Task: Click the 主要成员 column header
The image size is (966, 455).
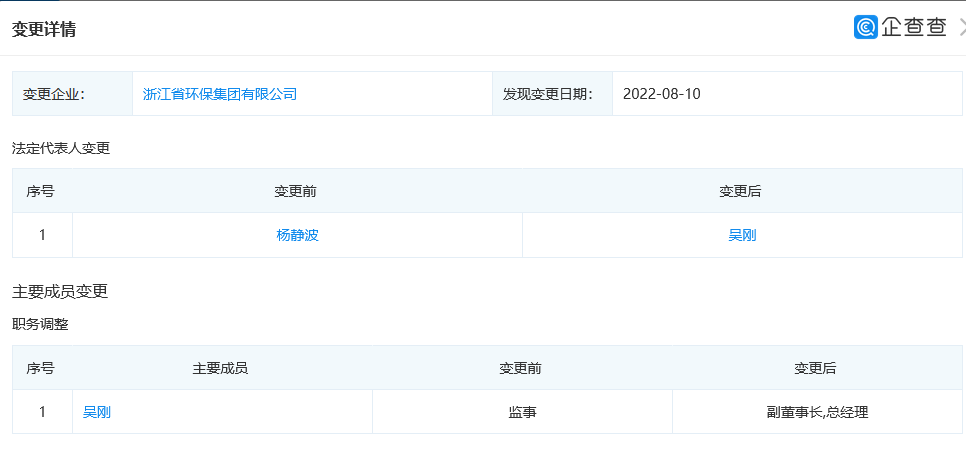Action: pyautogui.click(x=220, y=368)
